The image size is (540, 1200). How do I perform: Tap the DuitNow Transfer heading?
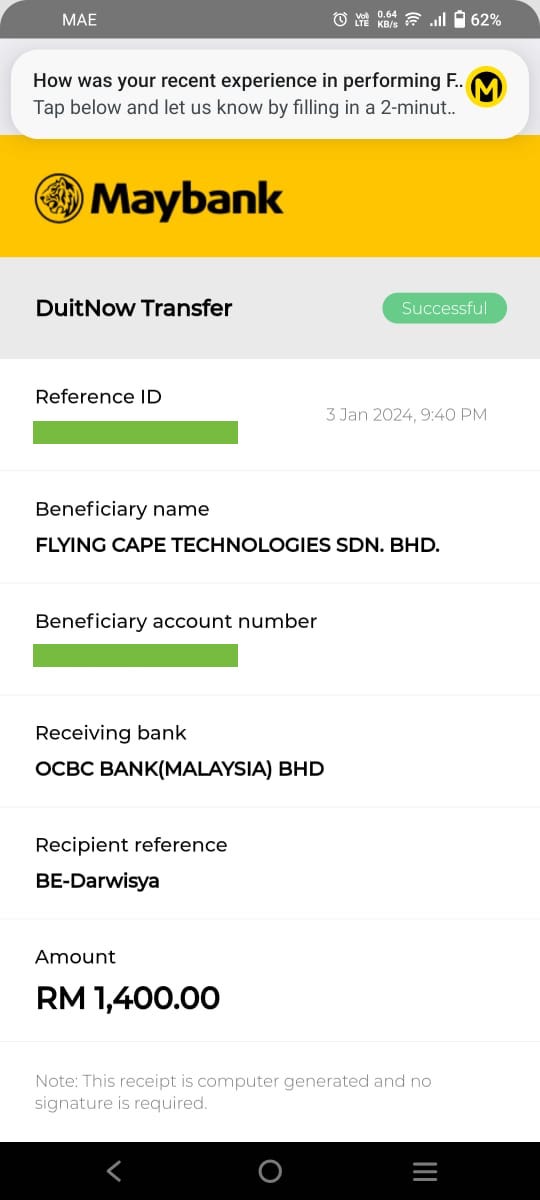[x=134, y=308]
